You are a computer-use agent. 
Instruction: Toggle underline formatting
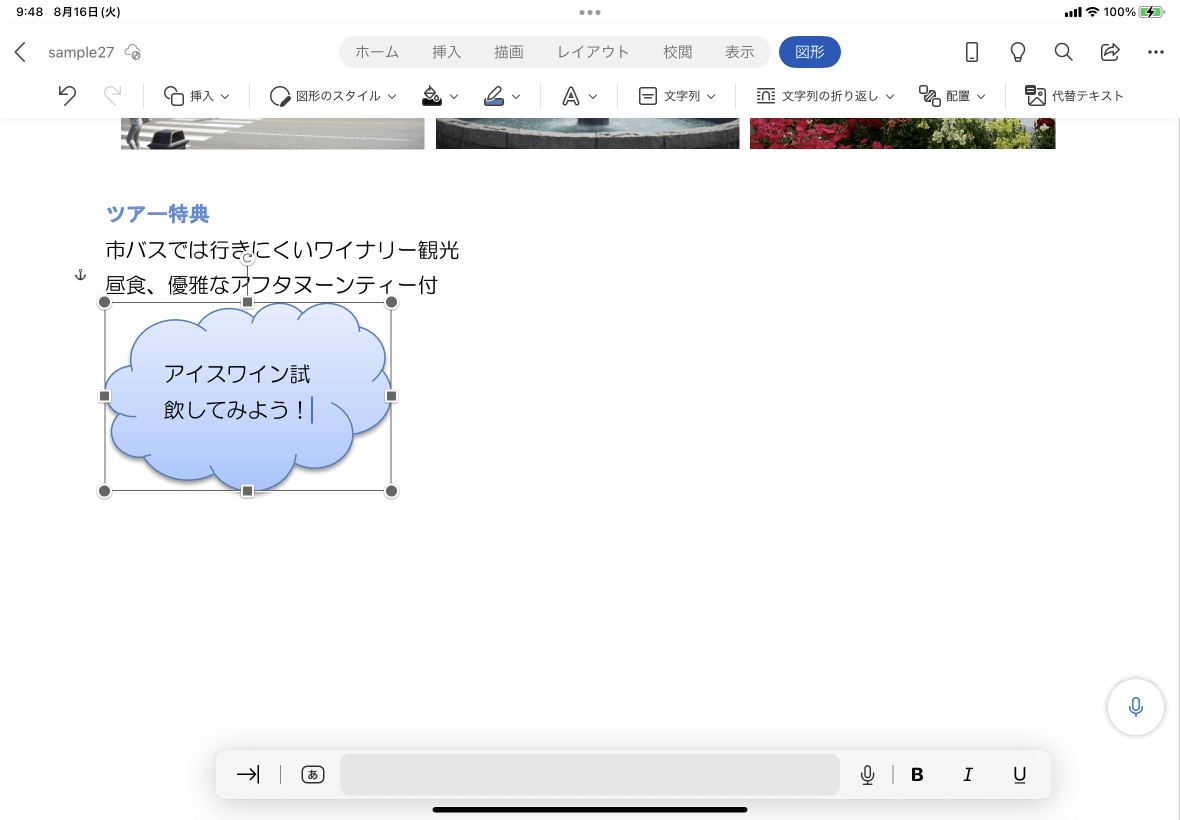tap(1020, 775)
